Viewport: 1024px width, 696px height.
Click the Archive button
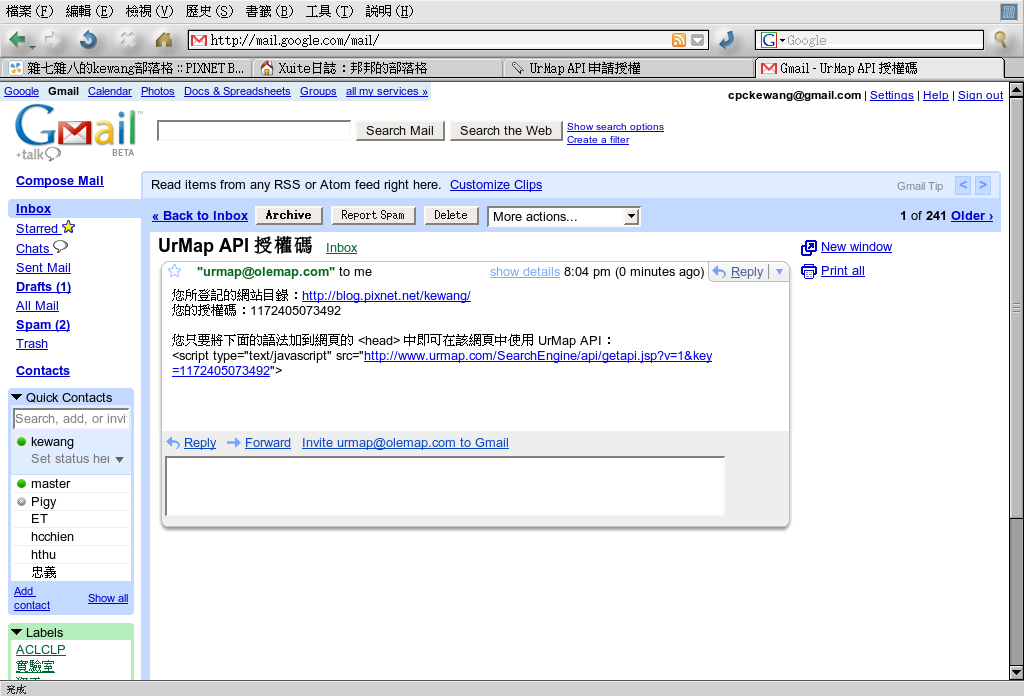click(x=288, y=215)
